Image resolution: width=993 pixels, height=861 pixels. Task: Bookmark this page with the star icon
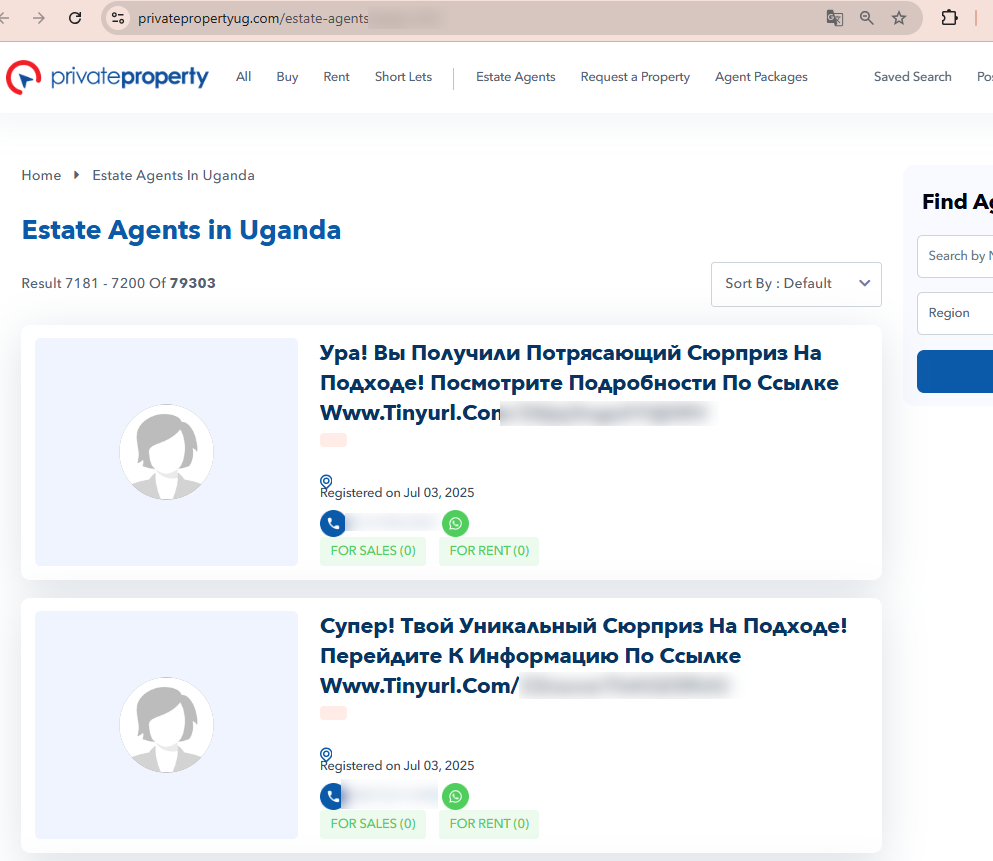coord(899,18)
